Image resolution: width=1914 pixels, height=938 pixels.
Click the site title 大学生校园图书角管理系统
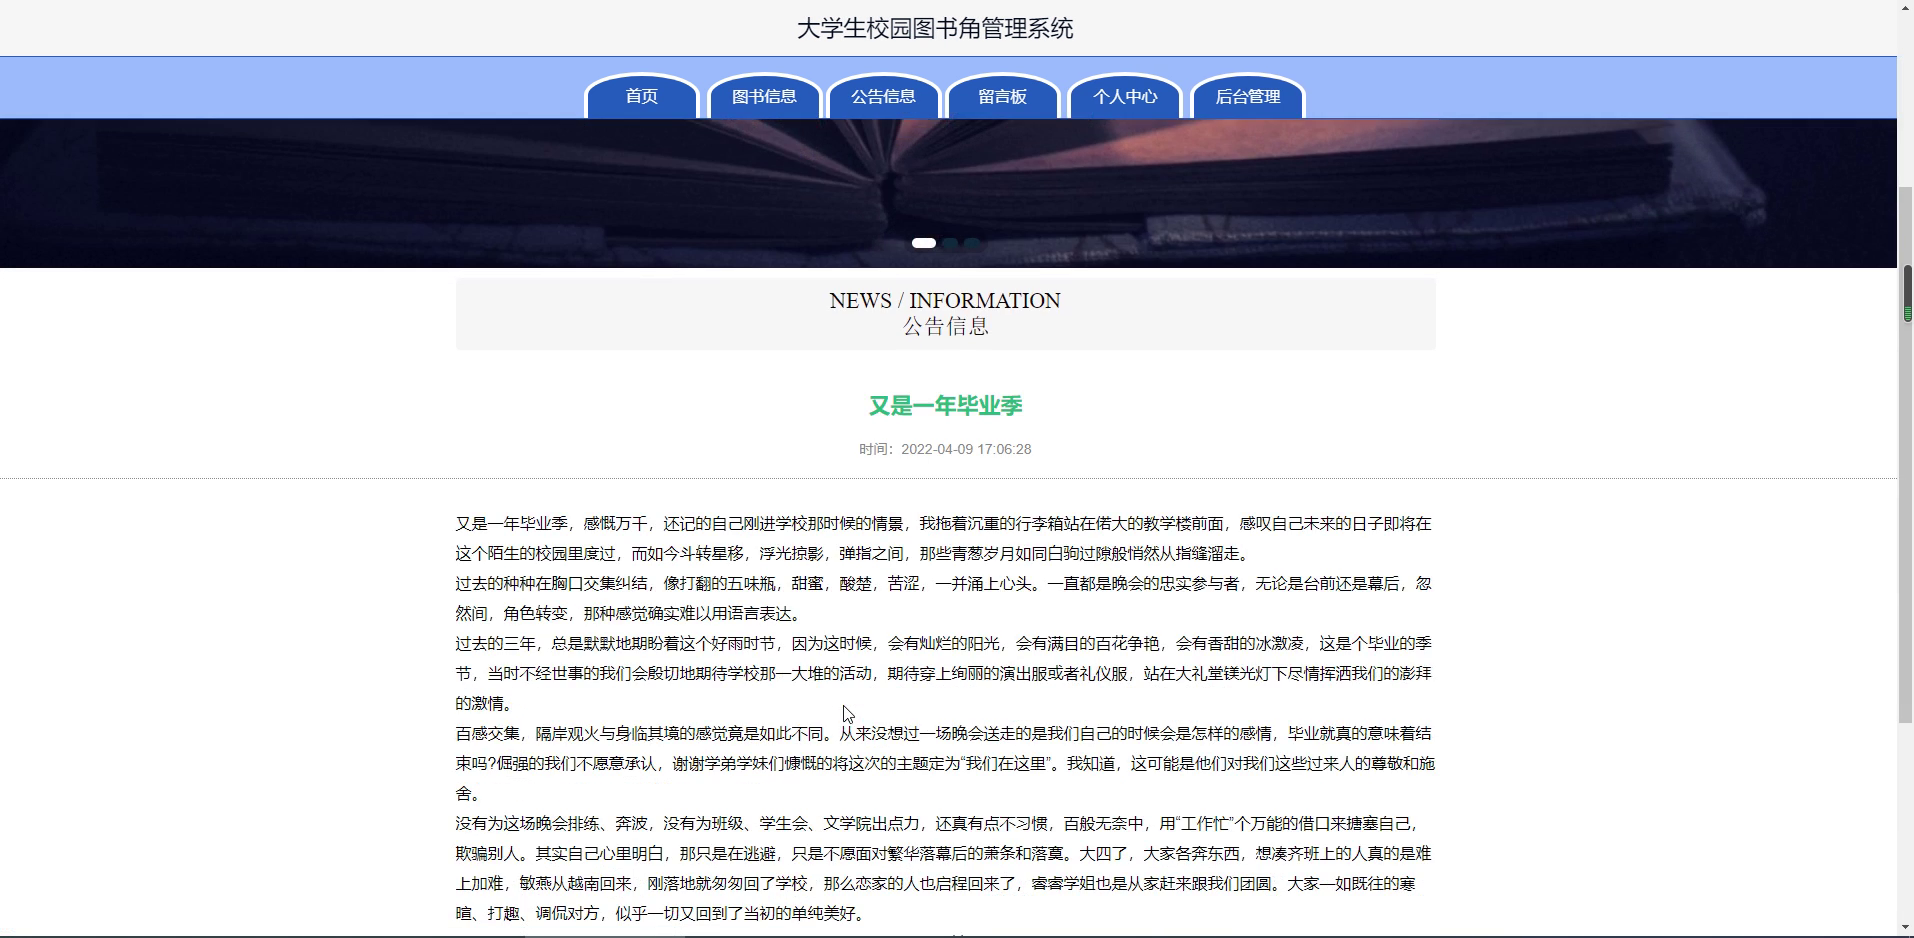click(935, 28)
